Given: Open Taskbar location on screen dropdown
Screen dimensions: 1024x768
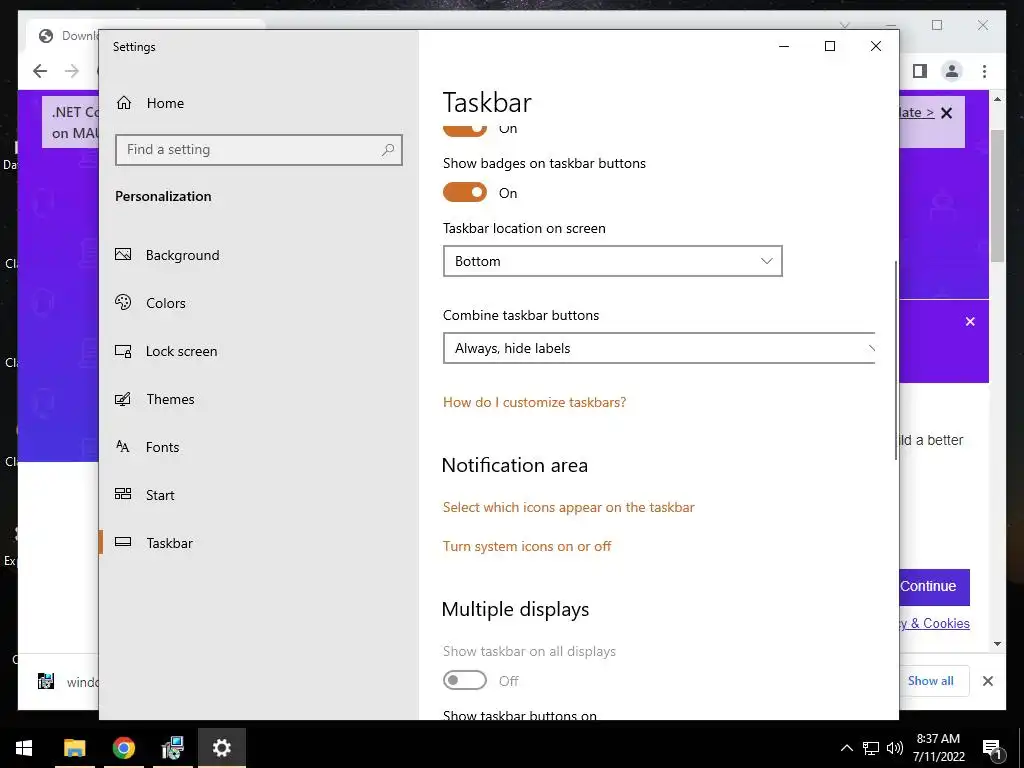Looking at the screenshot, I should pos(613,261).
